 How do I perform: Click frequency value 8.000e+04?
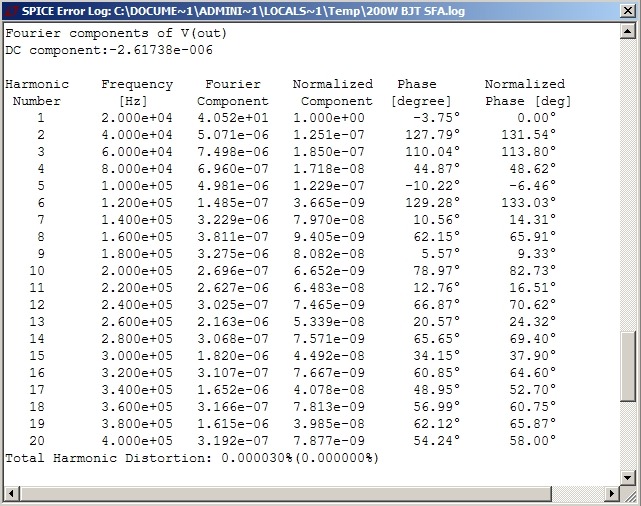coord(137,169)
